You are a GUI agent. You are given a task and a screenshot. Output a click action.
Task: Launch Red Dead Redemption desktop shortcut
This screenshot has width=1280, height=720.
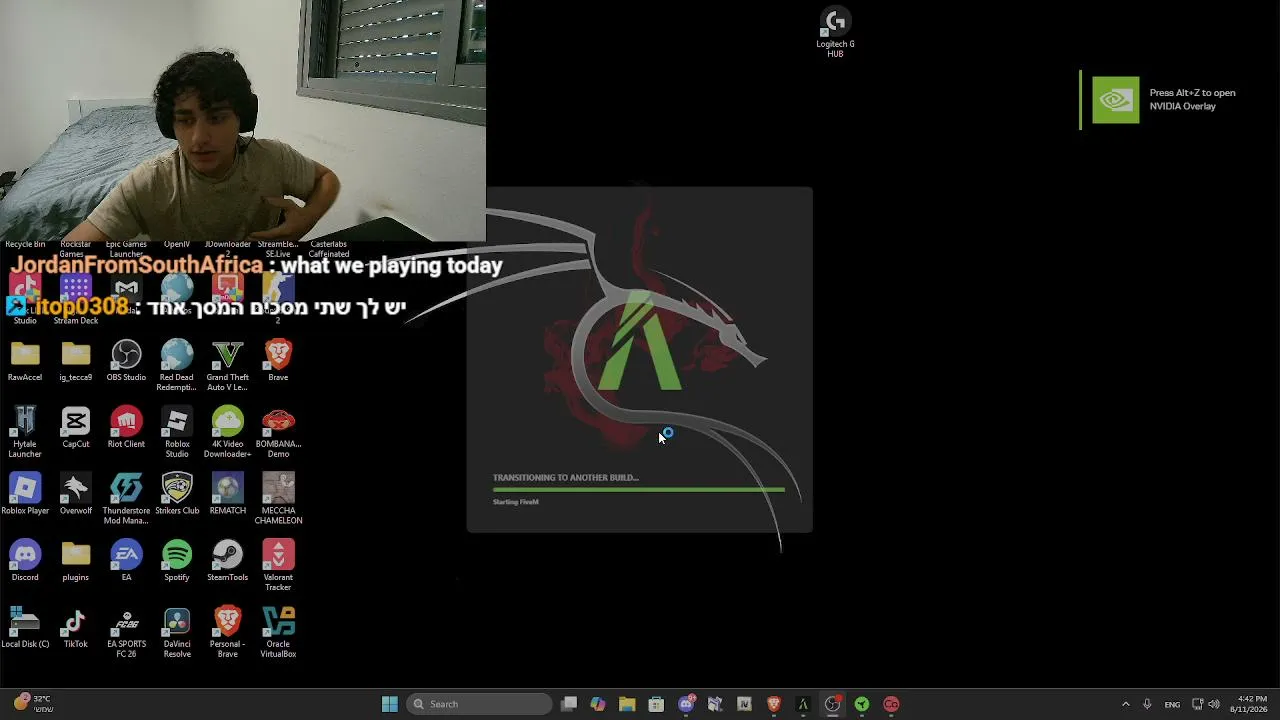(x=177, y=366)
